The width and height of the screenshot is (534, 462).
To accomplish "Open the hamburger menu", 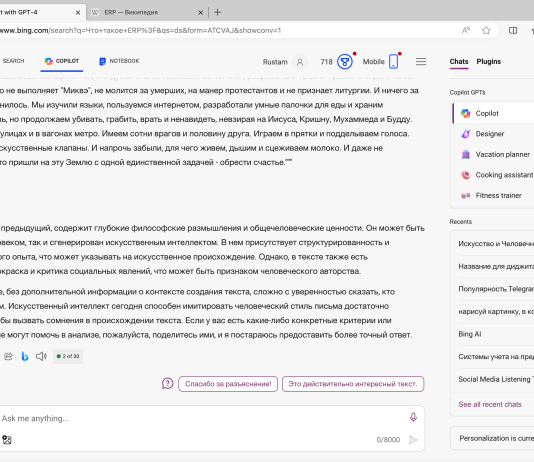I will 421,62.
